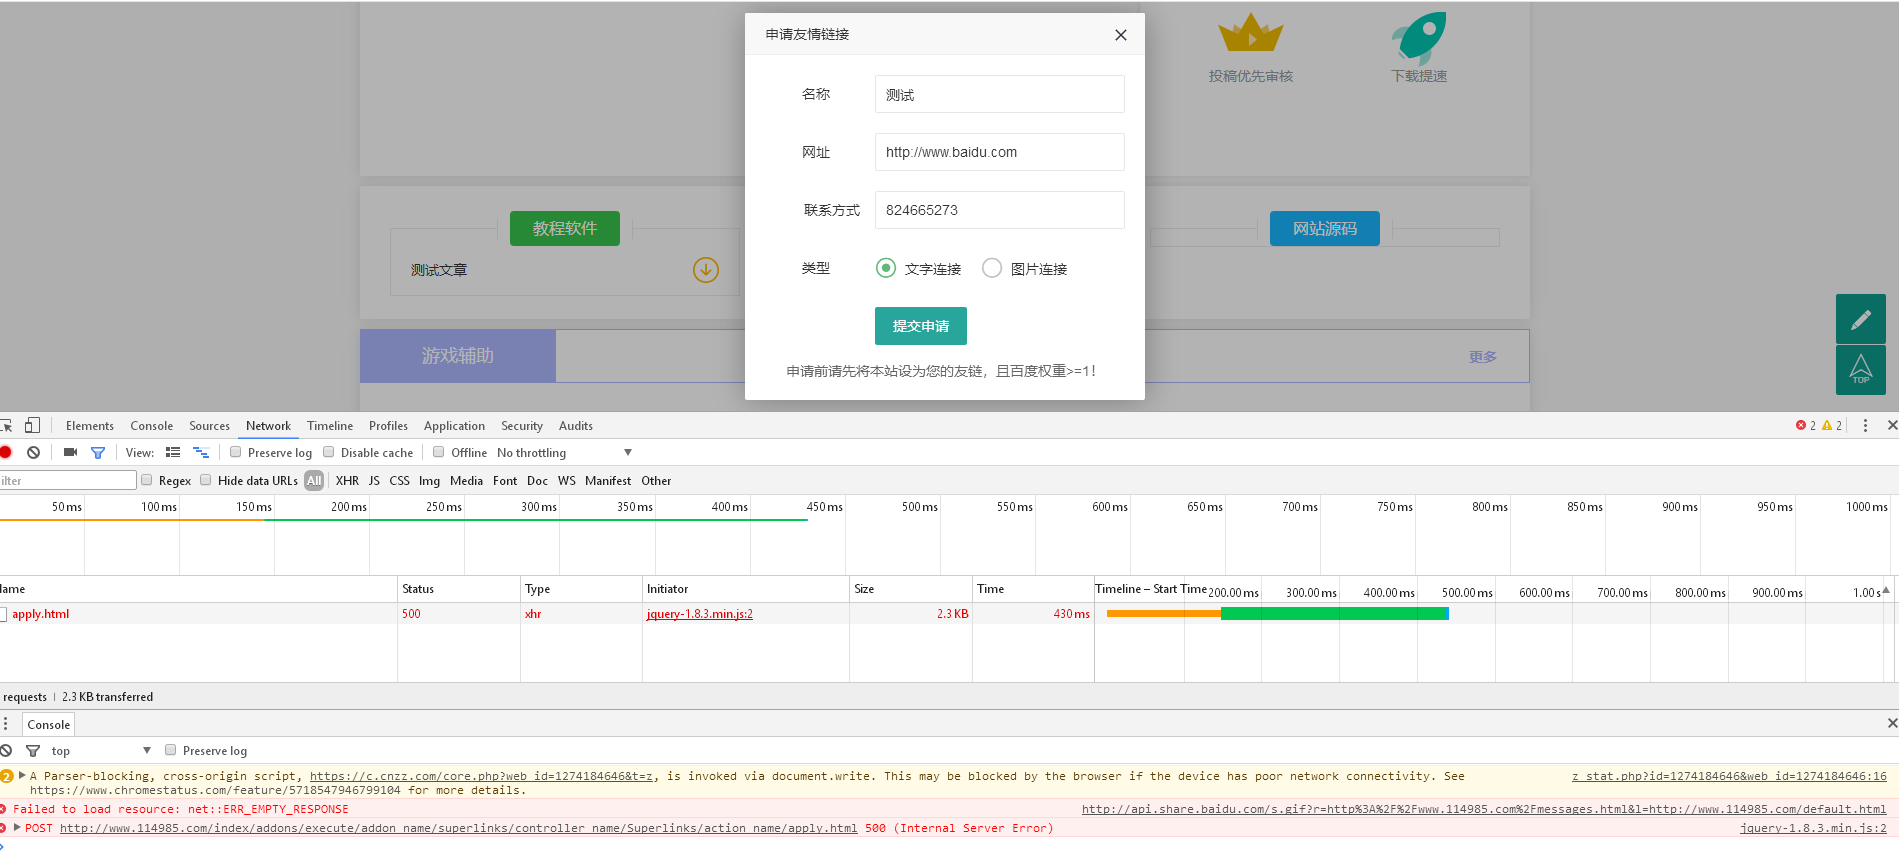Image resolution: width=1899 pixels, height=853 pixels.
Task: Switch to large request rows view
Action: (173, 452)
